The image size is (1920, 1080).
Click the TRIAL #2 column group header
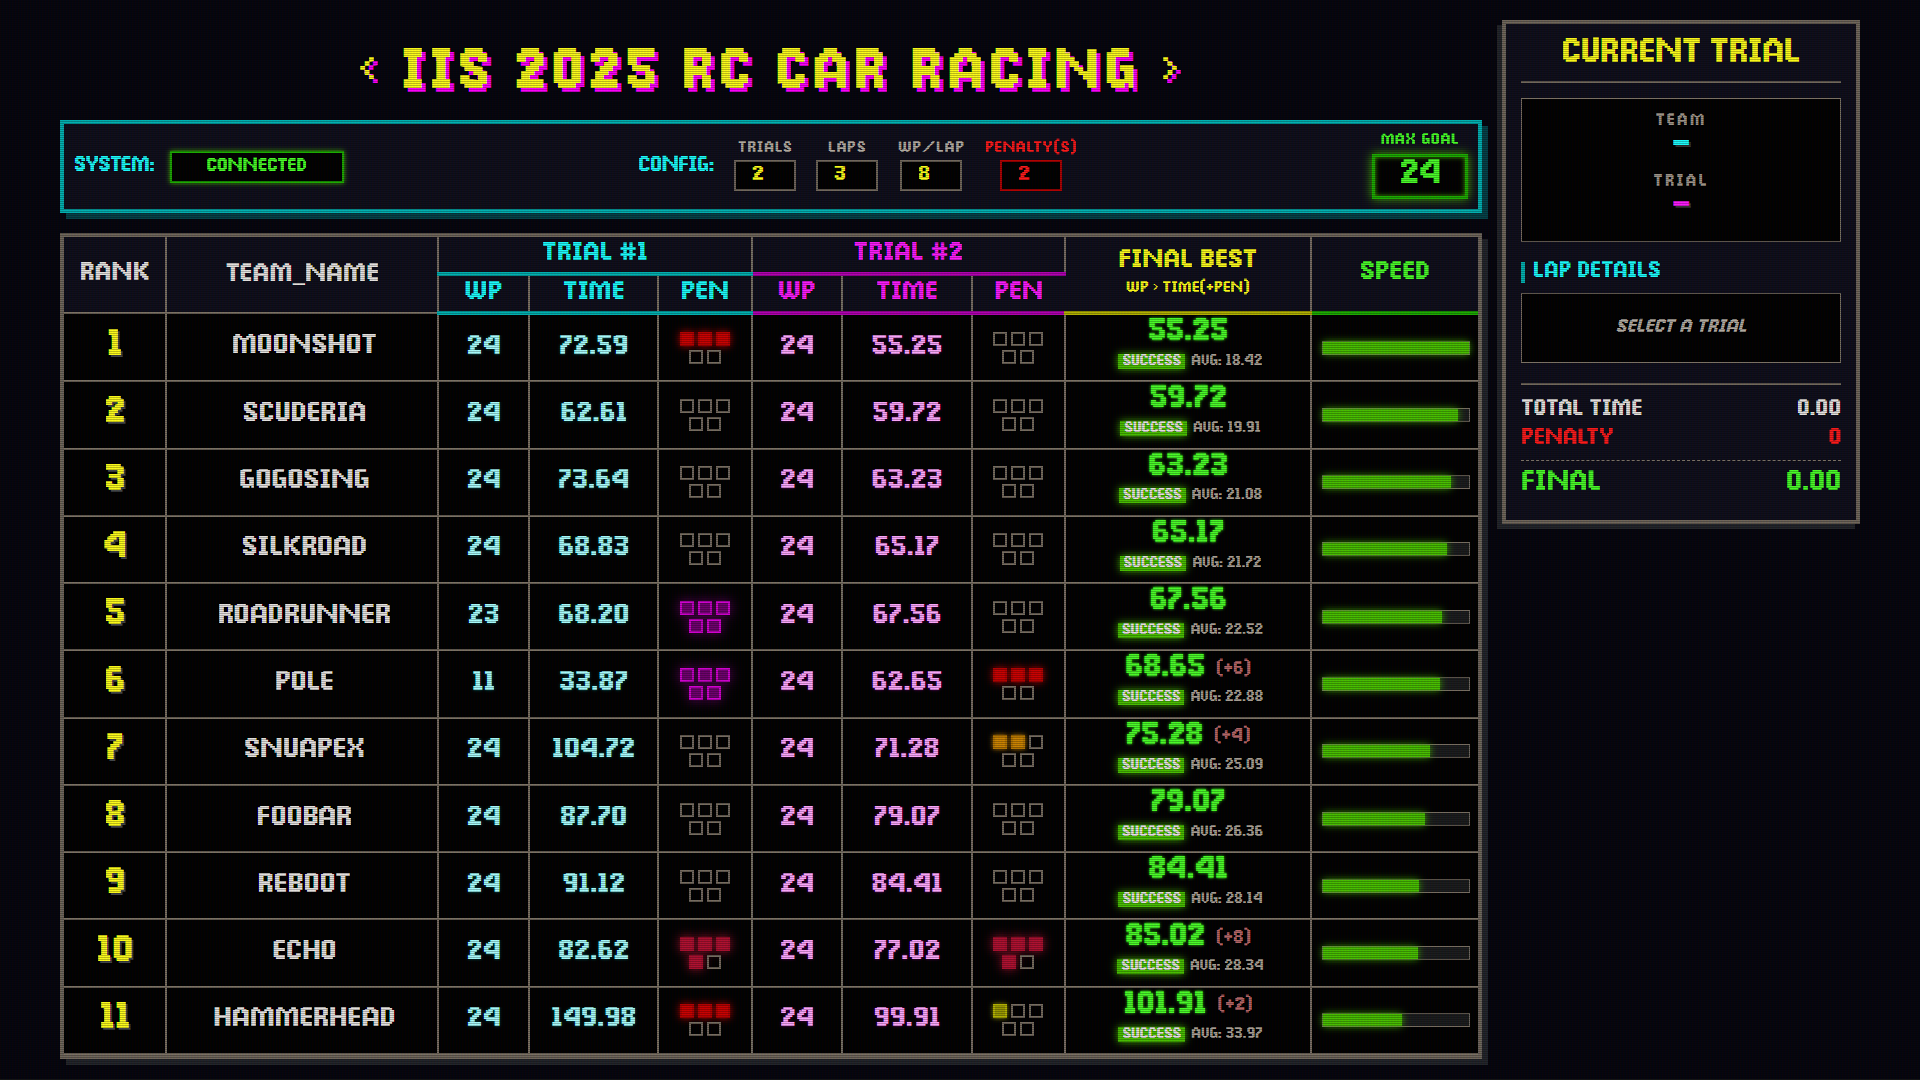pos(907,251)
